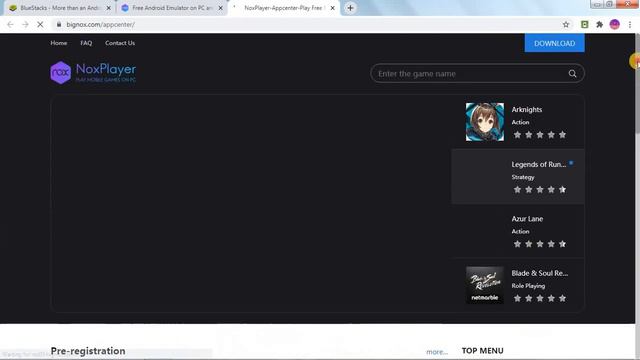640x360 pixels.
Task: Click the 'Strategy' genre label
Action: coord(523,177)
